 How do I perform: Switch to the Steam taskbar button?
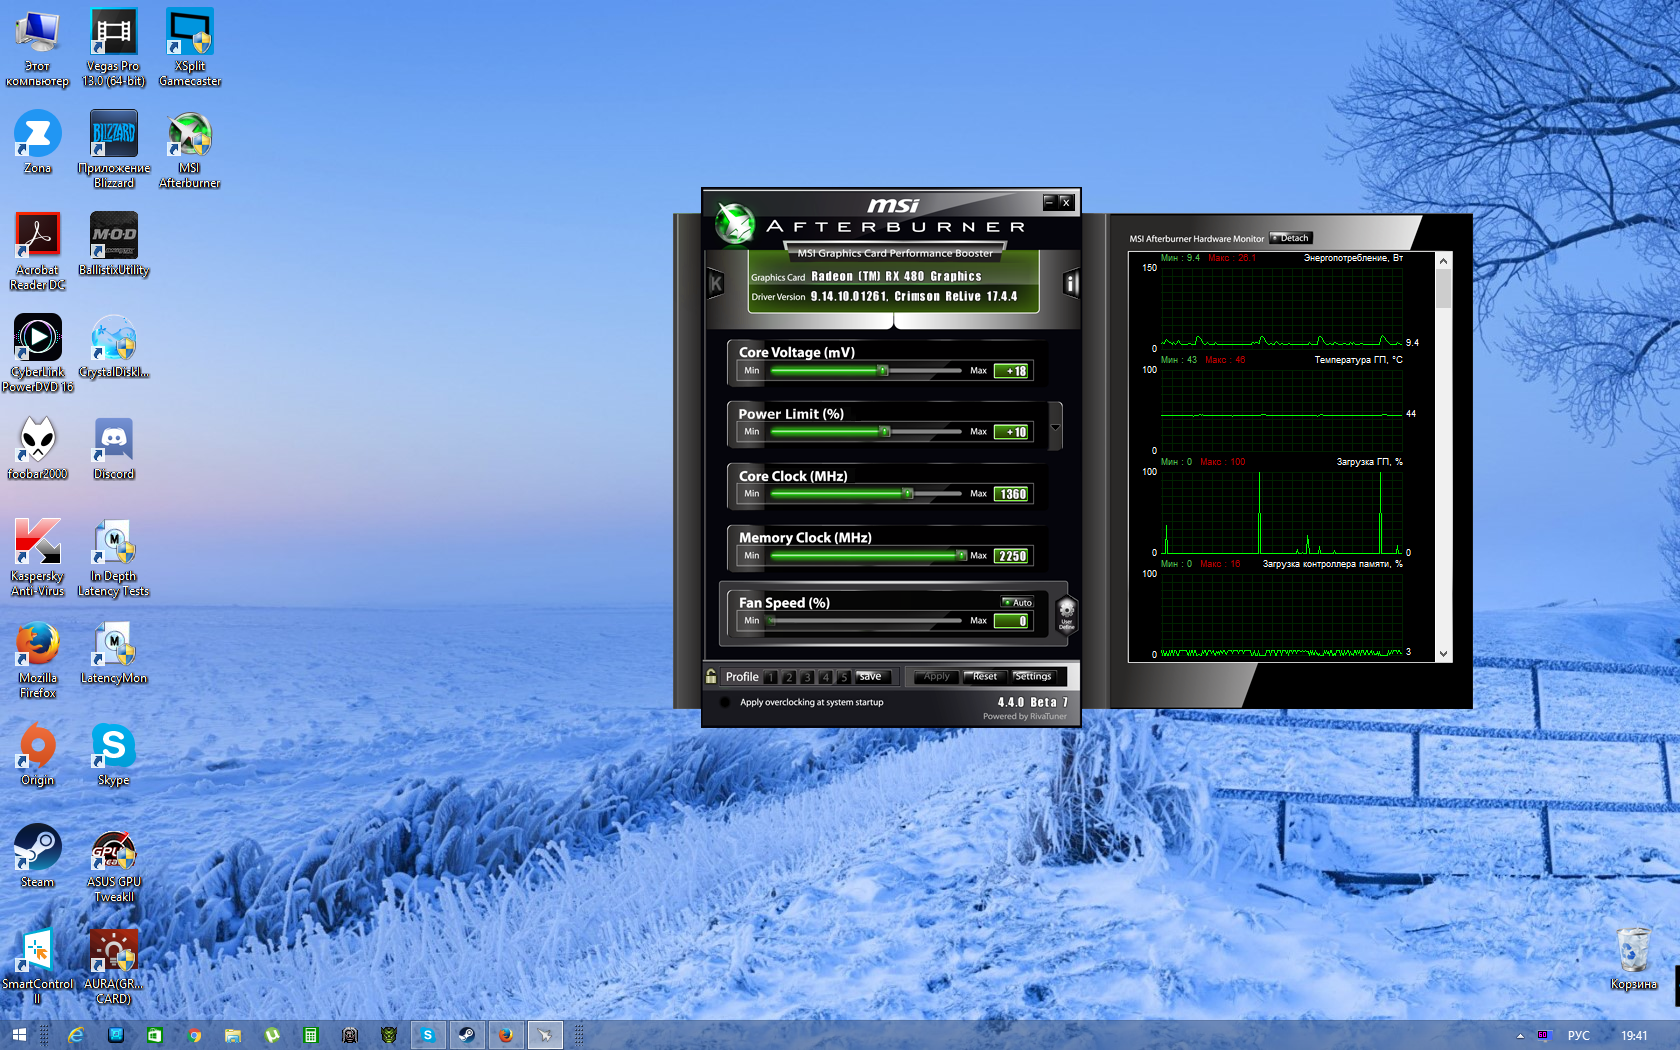(x=466, y=1035)
